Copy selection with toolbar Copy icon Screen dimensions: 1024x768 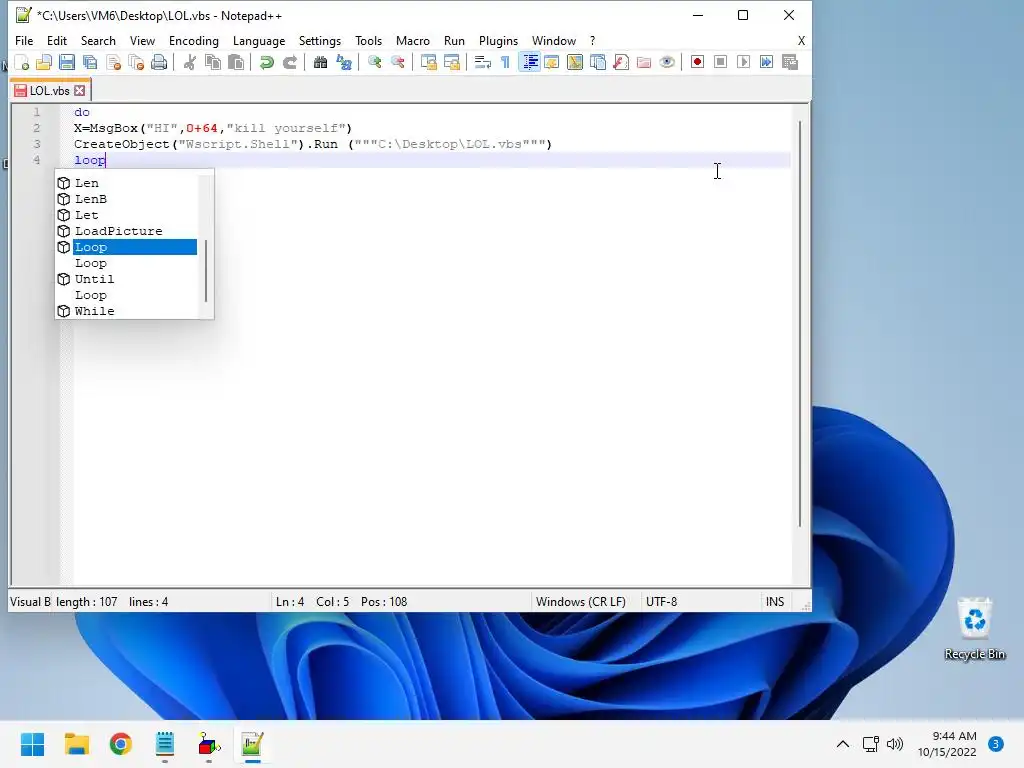tap(213, 63)
